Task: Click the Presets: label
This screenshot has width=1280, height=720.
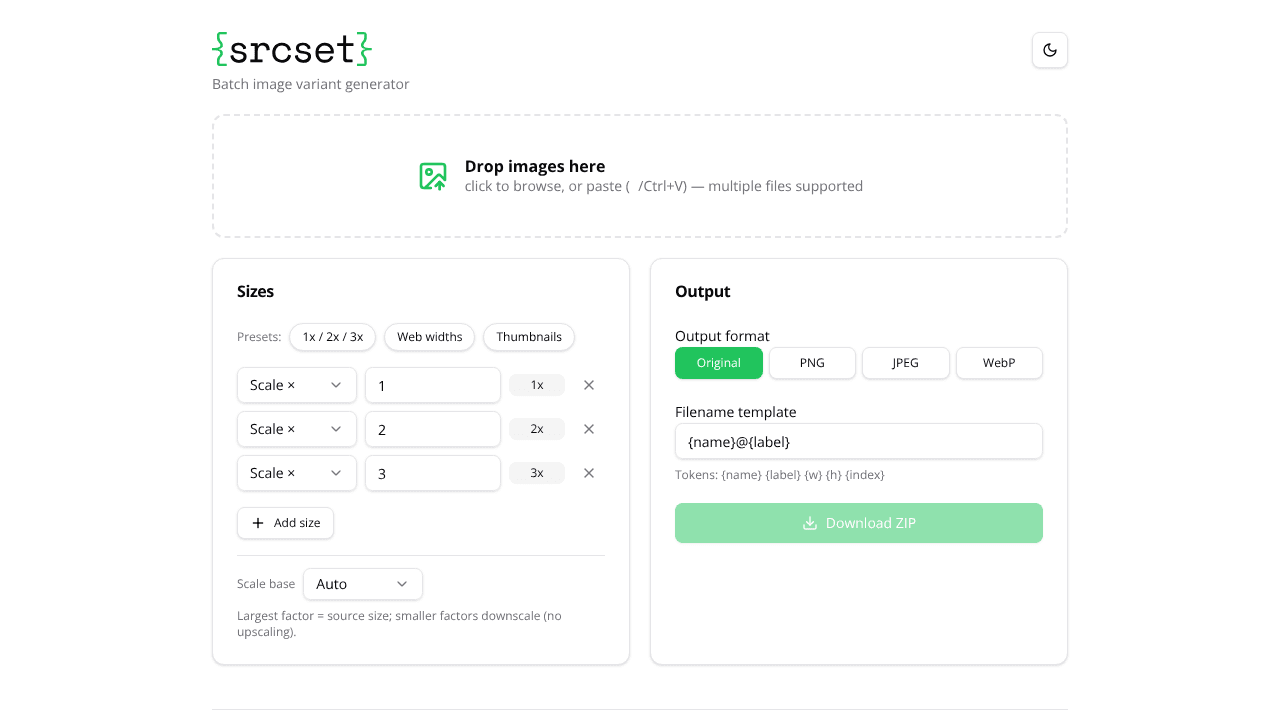Action: point(259,337)
